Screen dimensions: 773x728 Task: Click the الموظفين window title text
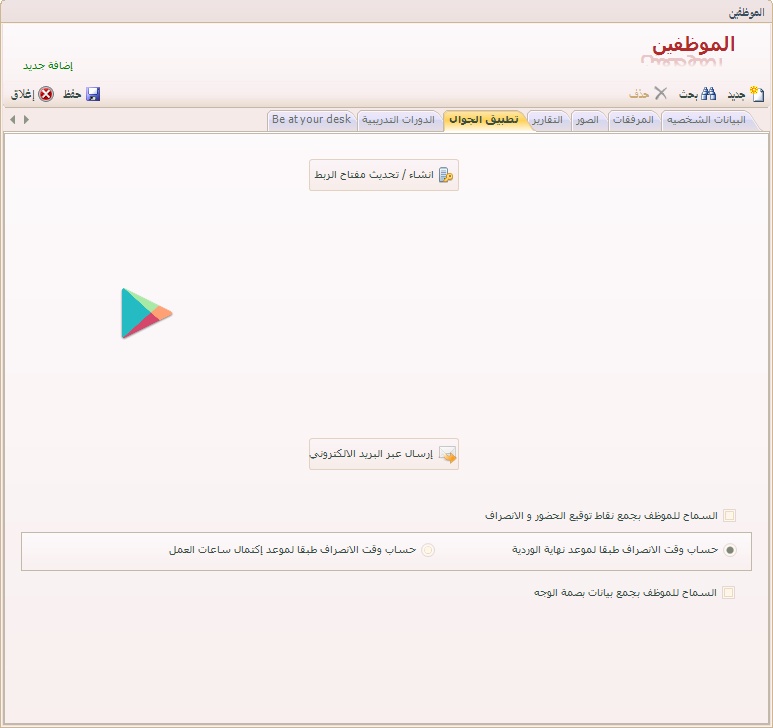[x=746, y=13]
